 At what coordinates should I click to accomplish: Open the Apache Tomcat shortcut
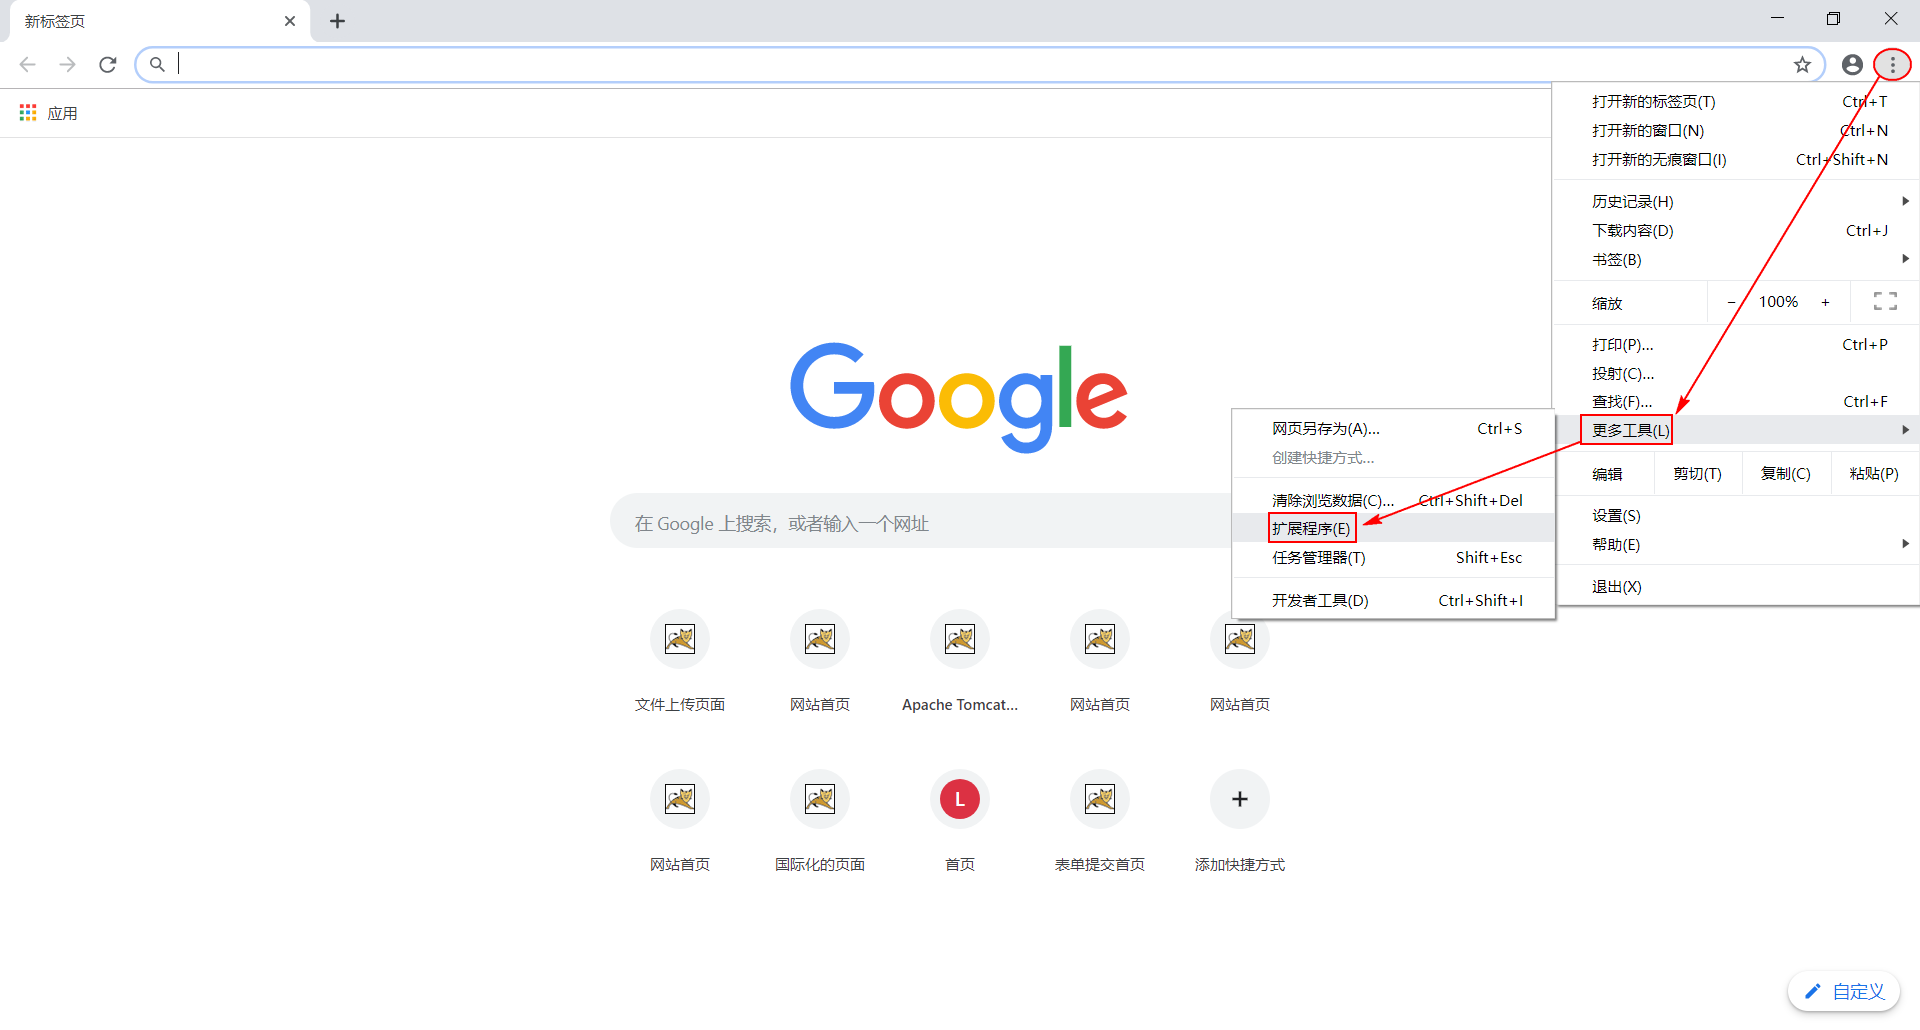(x=959, y=639)
